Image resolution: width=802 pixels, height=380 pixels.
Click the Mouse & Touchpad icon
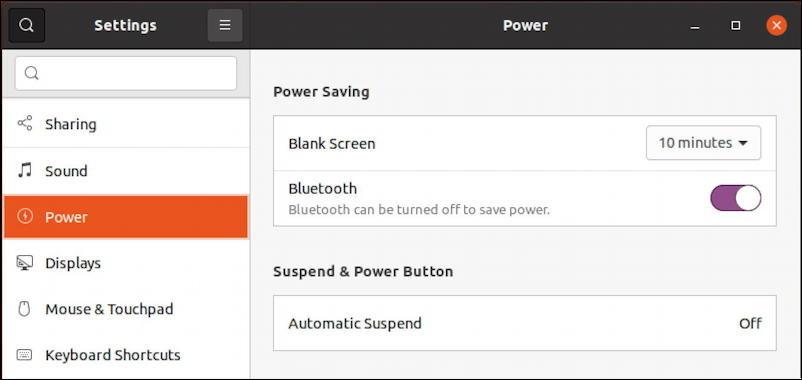pyautogui.click(x=25, y=309)
